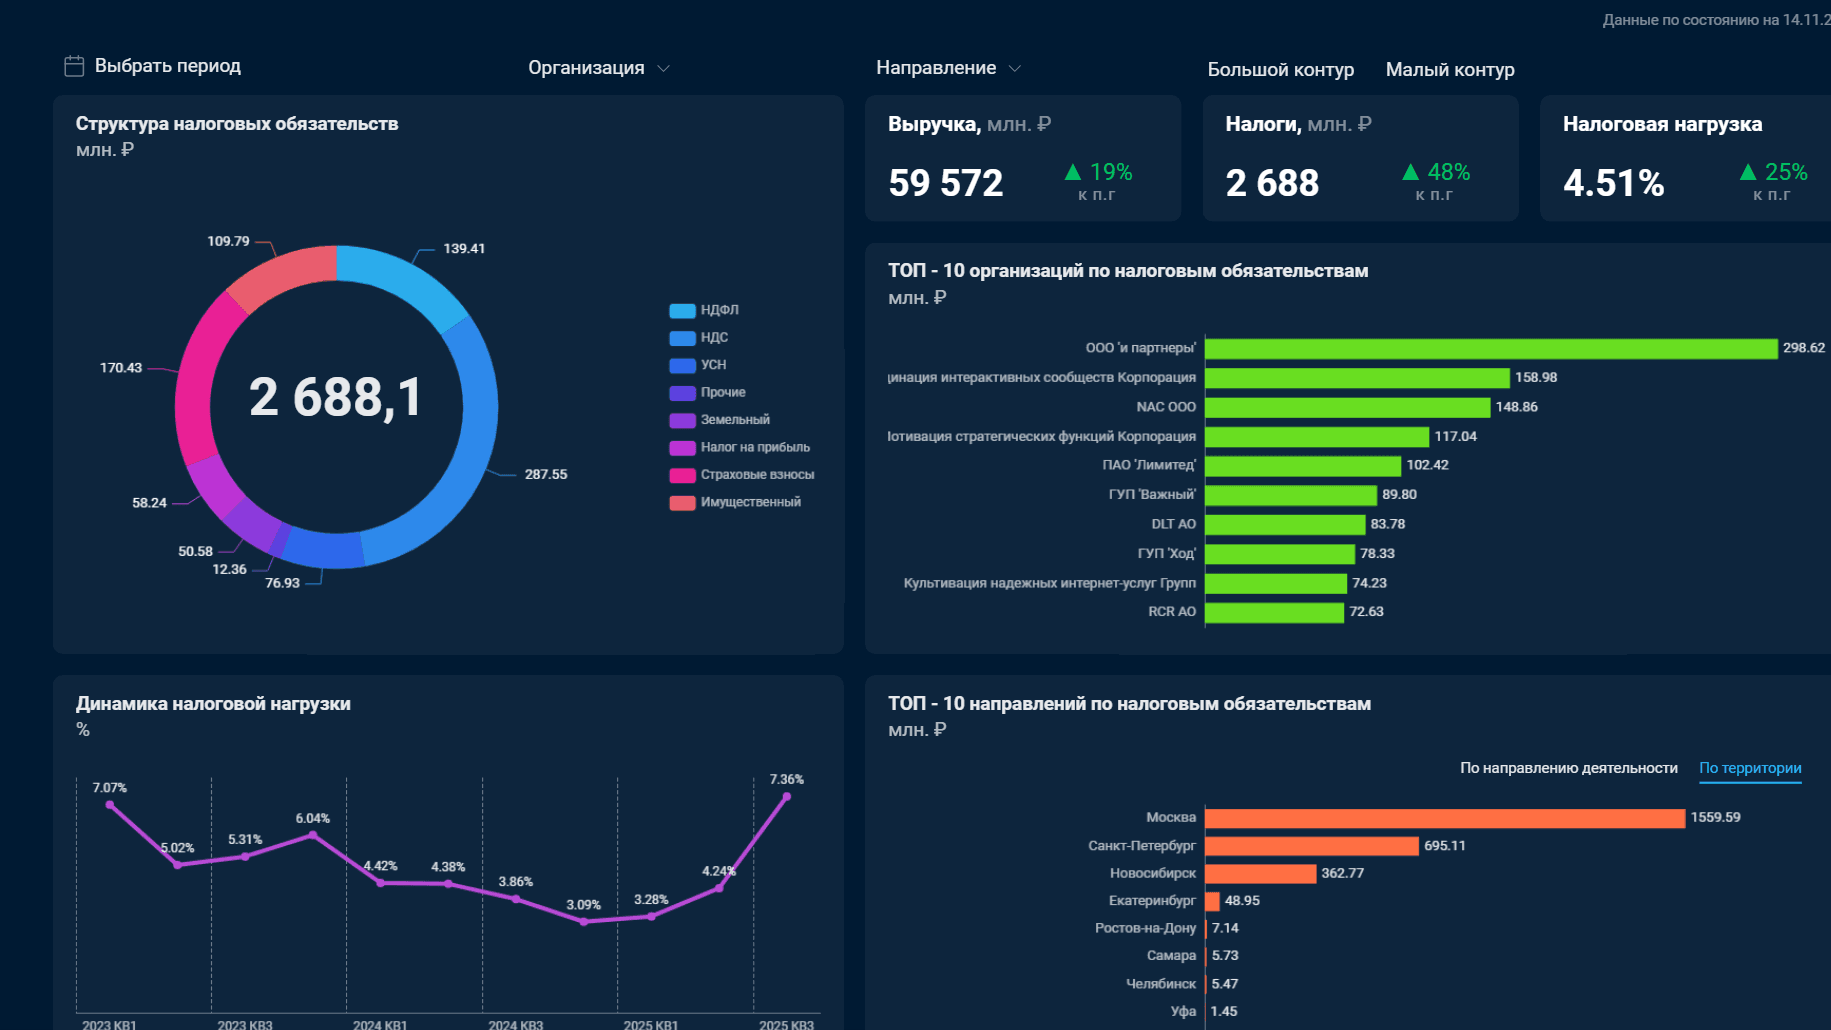Viewport: 1831px width, 1030px height.
Task: Click the green growth arrow in Налоги card
Action: coord(1410,172)
